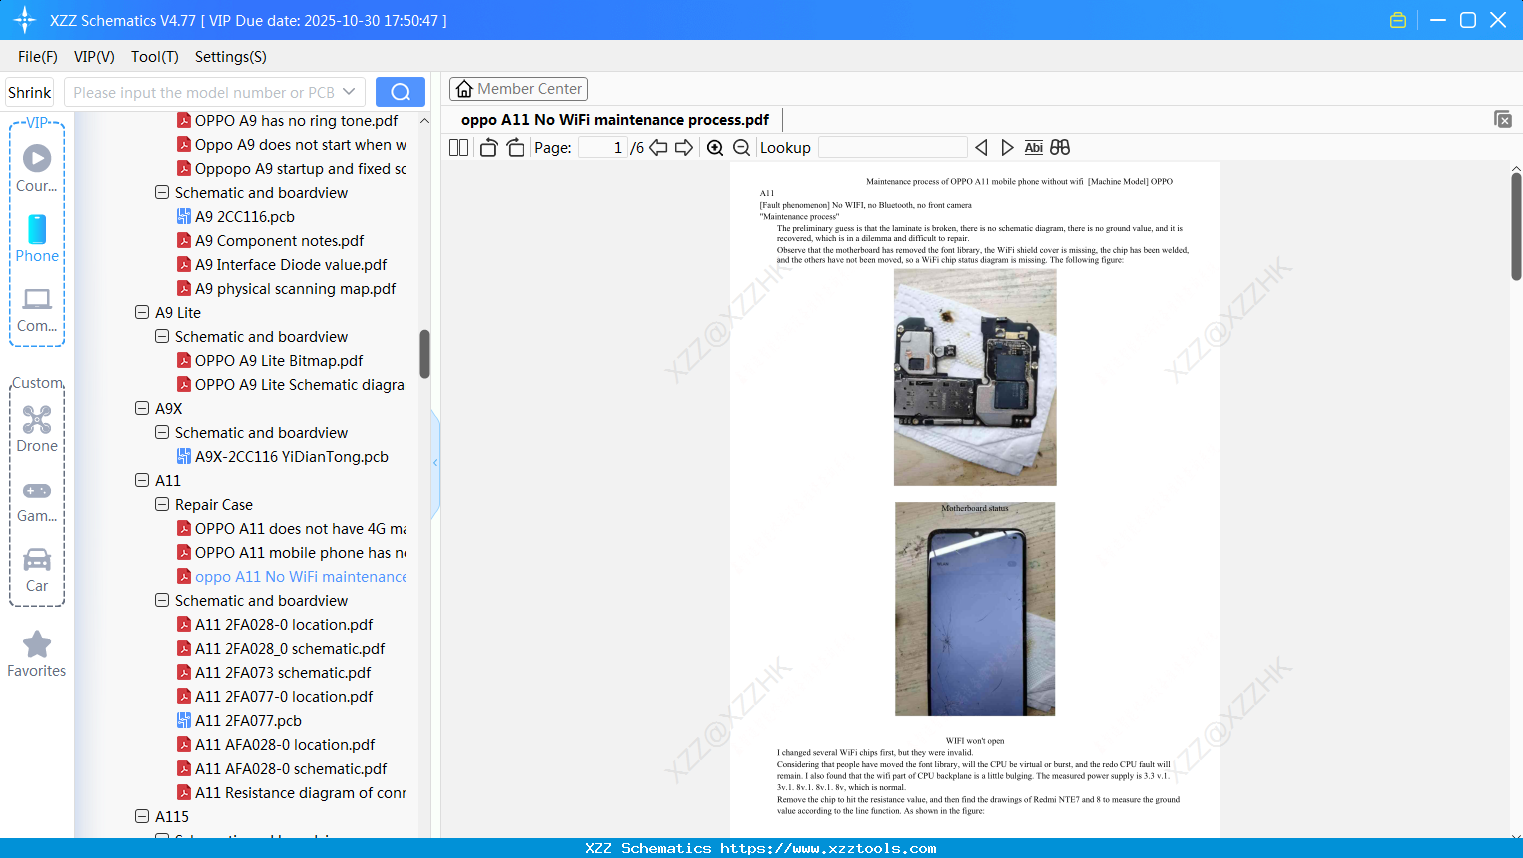Jump to previous lookup result
1523x858 pixels.
[981, 148]
